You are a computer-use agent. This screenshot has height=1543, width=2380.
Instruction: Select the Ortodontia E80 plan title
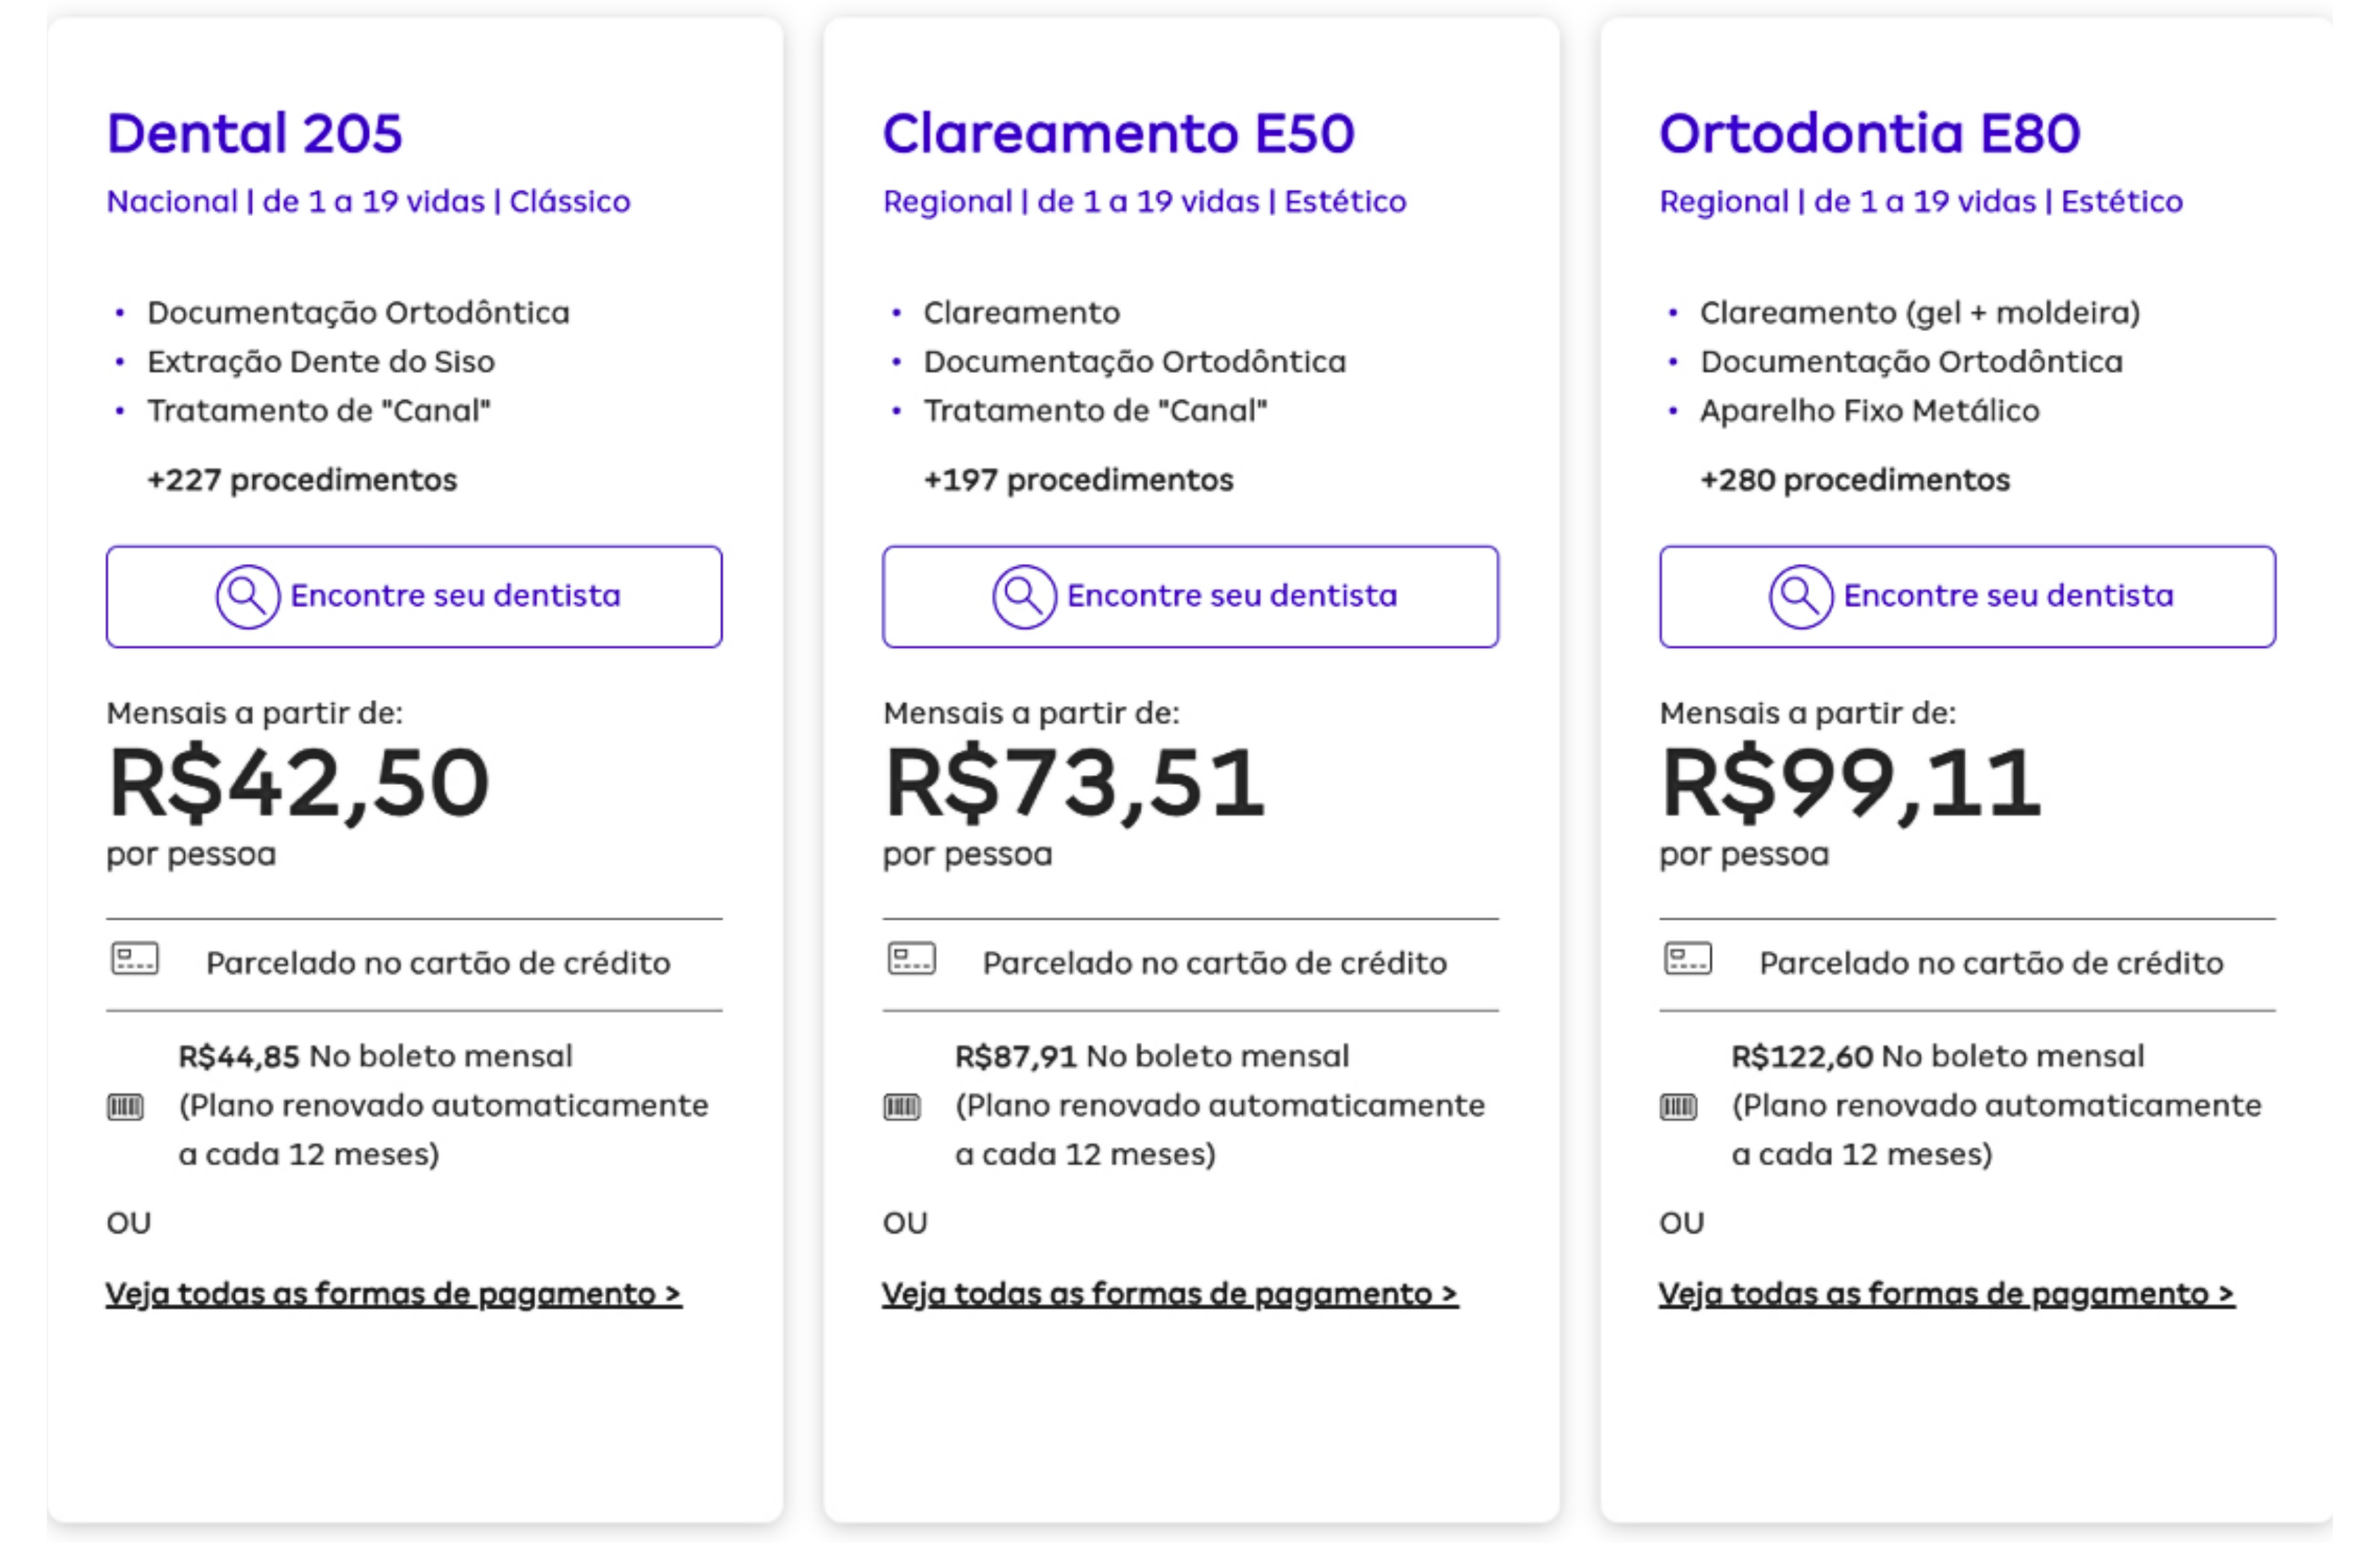point(1870,133)
